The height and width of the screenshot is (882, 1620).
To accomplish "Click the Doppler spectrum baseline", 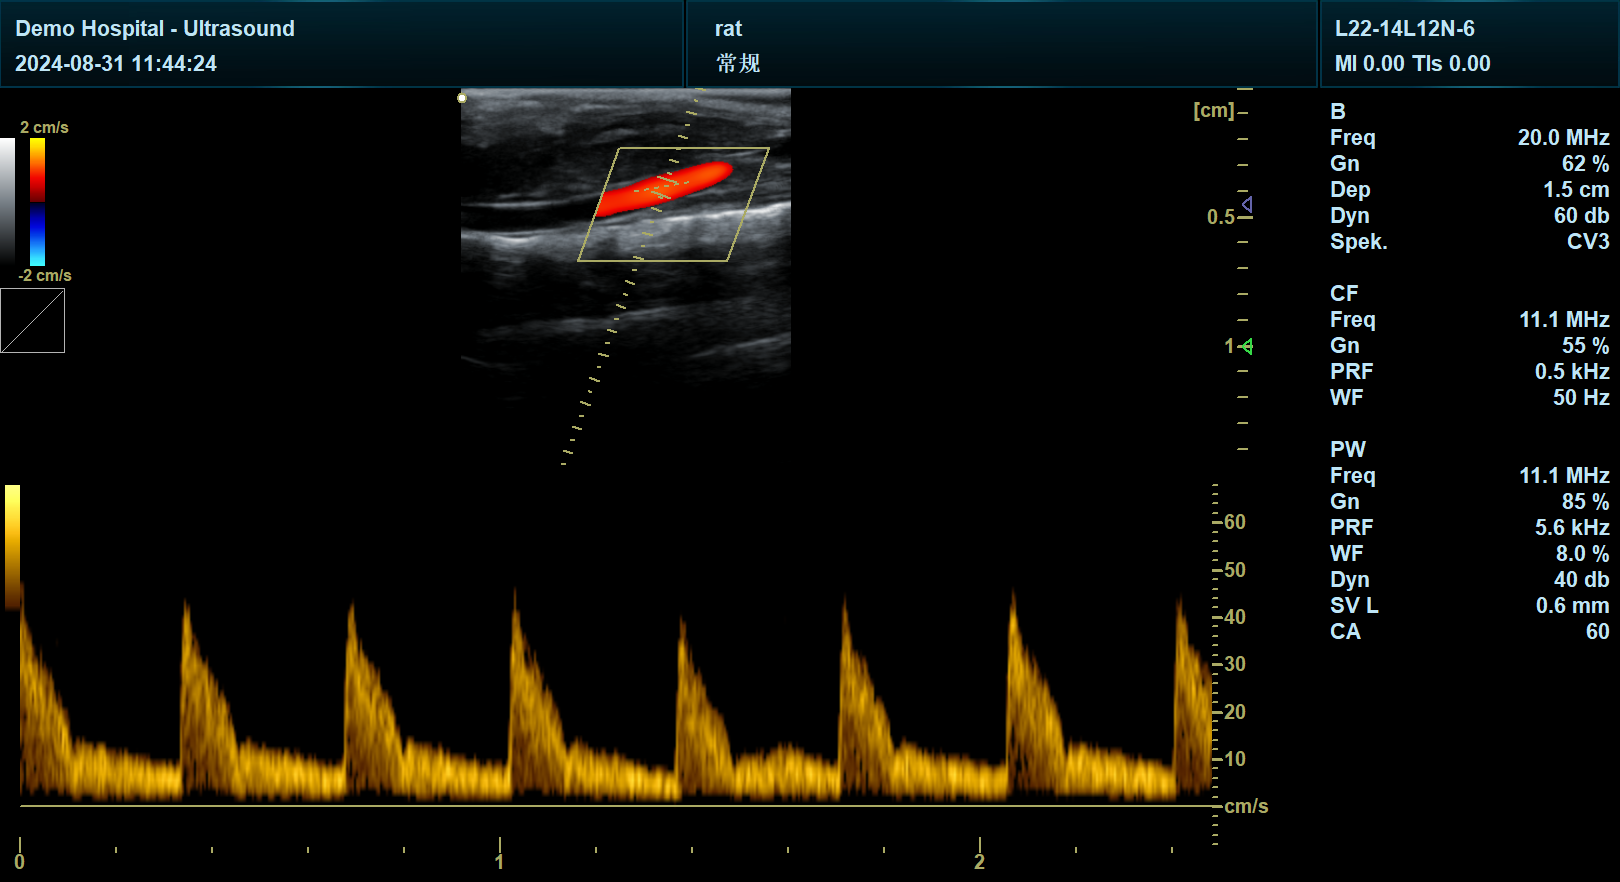I will coord(600,805).
